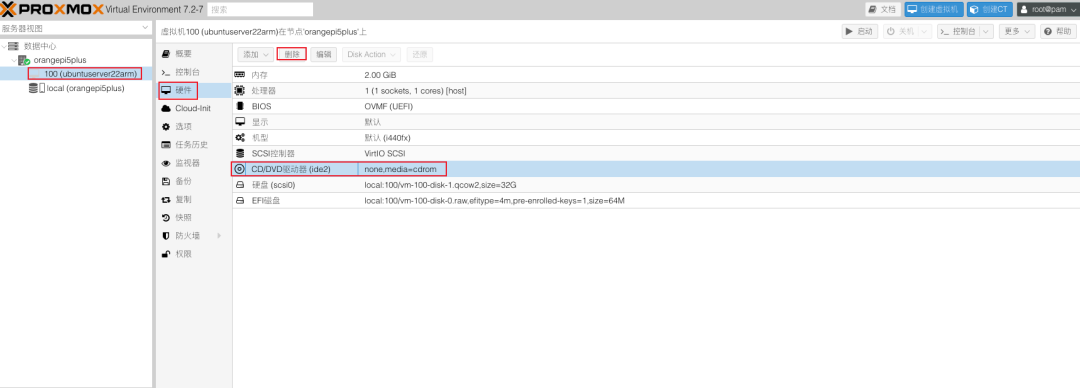Open 监视器 eye icon entry

tap(165, 163)
